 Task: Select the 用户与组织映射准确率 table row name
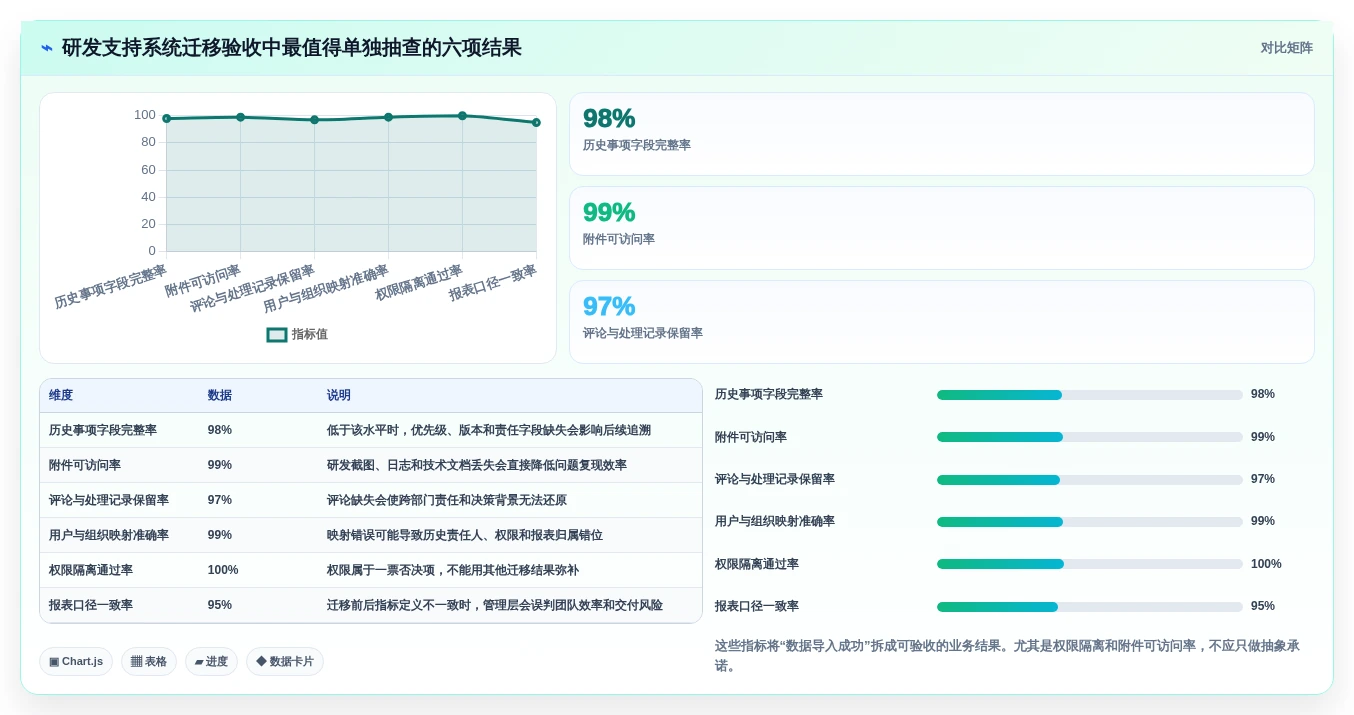coord(109,535)
